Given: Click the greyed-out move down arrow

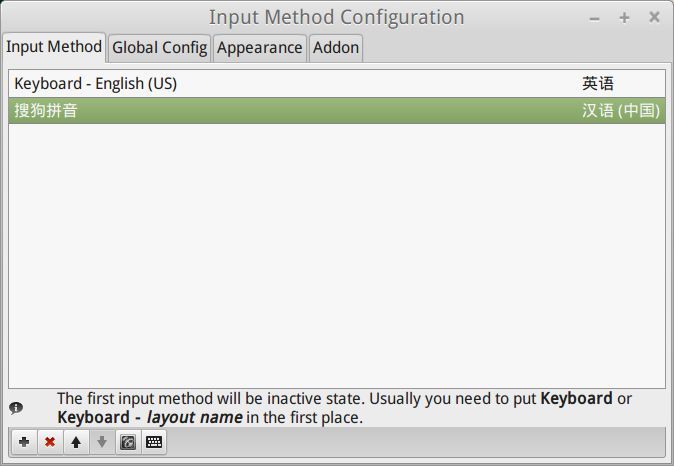Looking at the screenshot, I should [101, 442].
